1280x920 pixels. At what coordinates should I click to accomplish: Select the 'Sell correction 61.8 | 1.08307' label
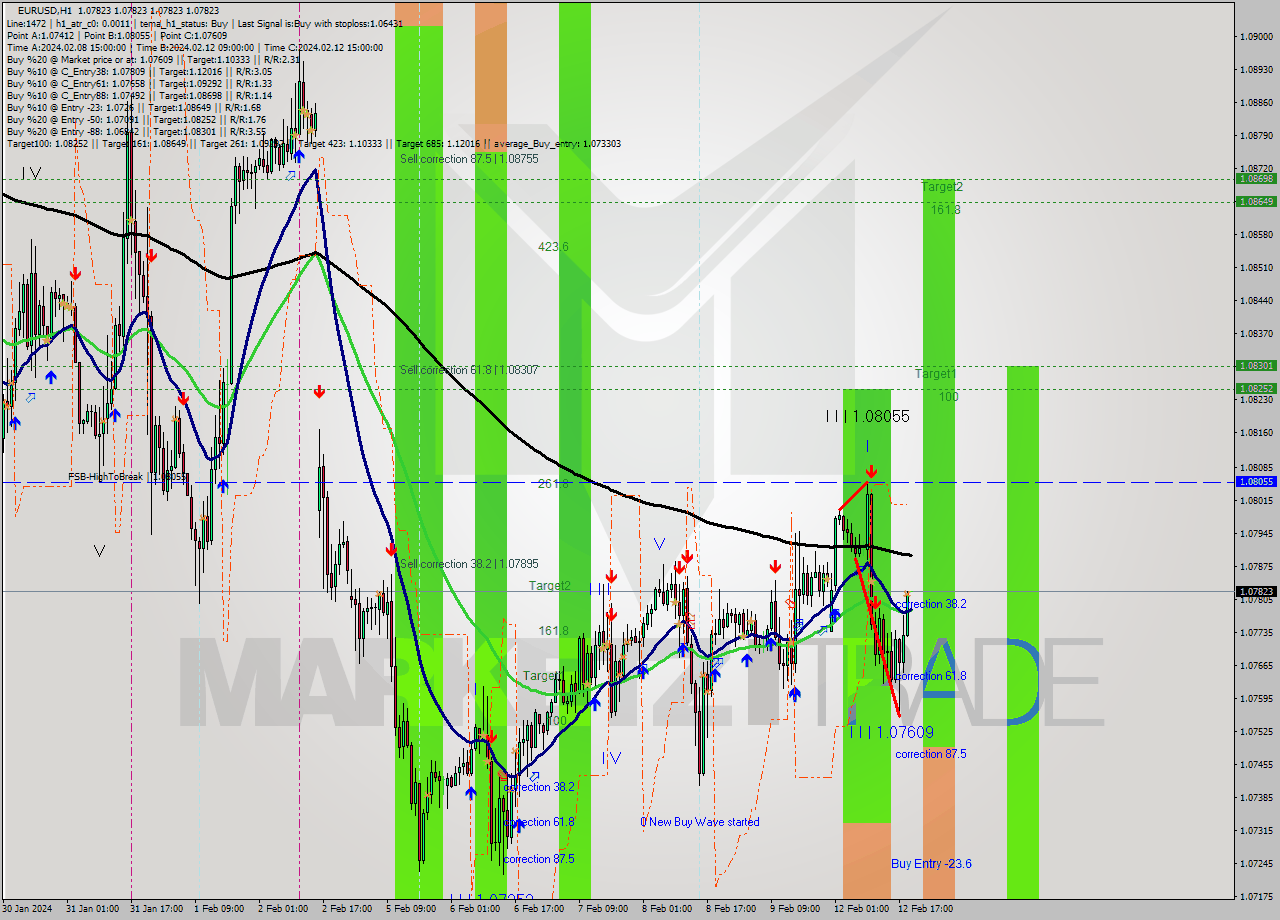click(469, 370)
